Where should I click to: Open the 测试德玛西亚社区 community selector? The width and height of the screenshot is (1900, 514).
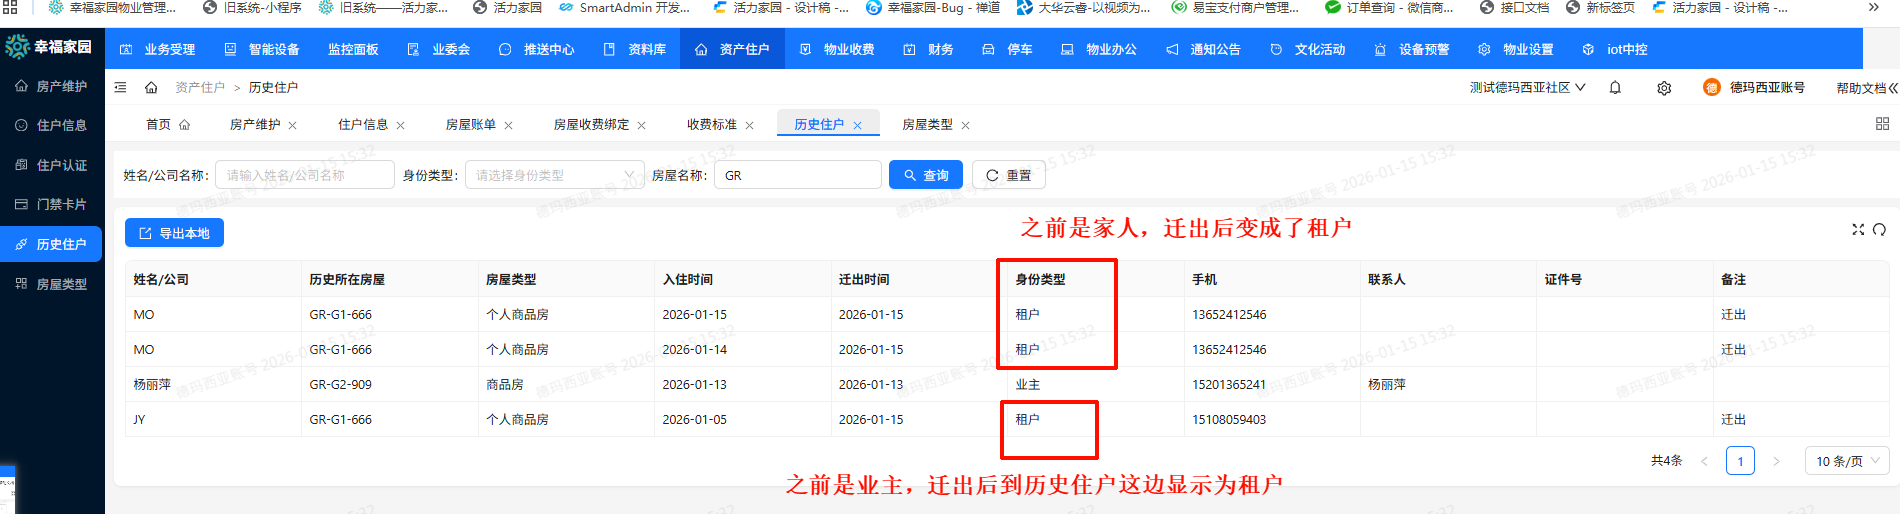pyautogui.click(x=1527, y=88)
